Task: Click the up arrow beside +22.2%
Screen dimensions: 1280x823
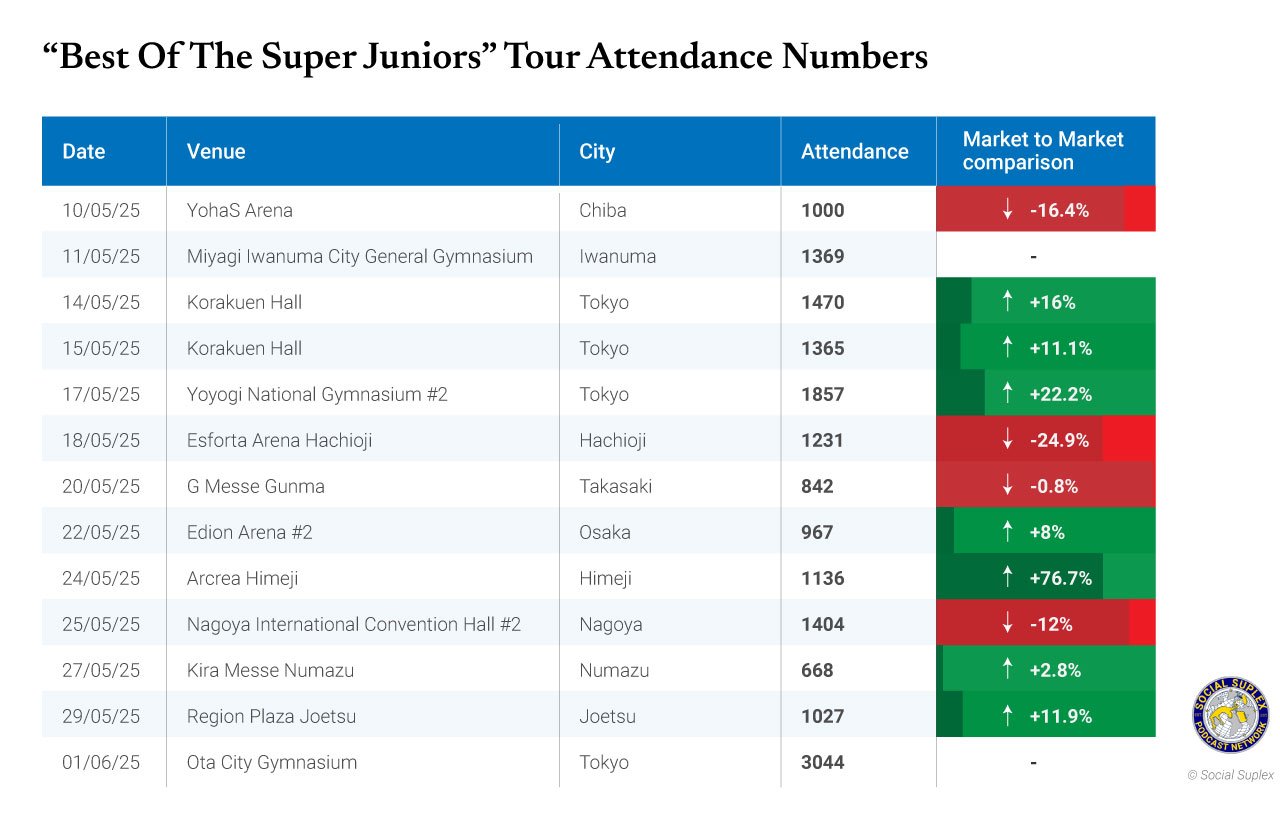Action: point(1008,394)
